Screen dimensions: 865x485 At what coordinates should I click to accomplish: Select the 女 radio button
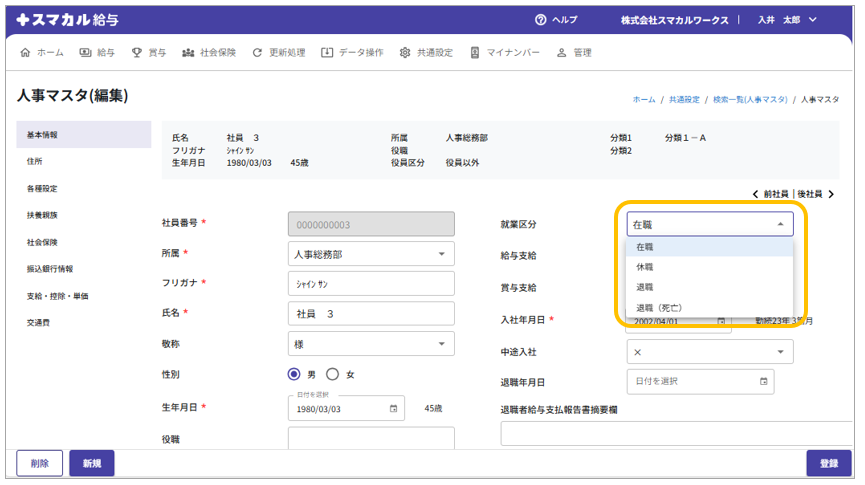(333, 374)
